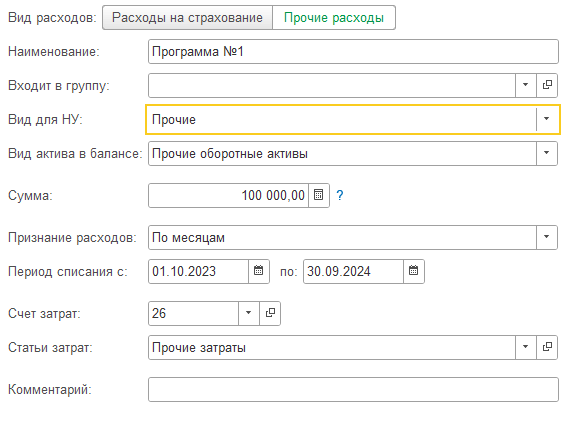Click the Сумма amount field 100 000,00

pos(228,195)
